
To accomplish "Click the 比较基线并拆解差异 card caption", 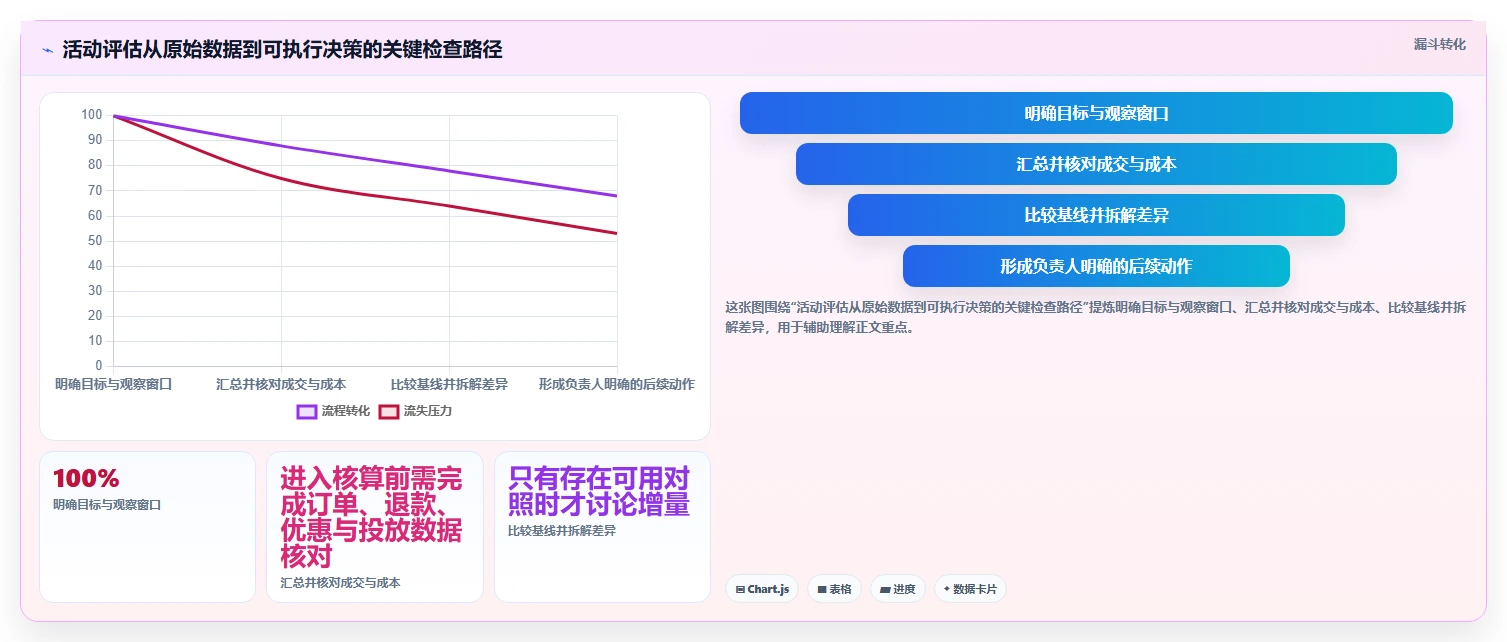I will pyautogui.click(x=562, y=531).
